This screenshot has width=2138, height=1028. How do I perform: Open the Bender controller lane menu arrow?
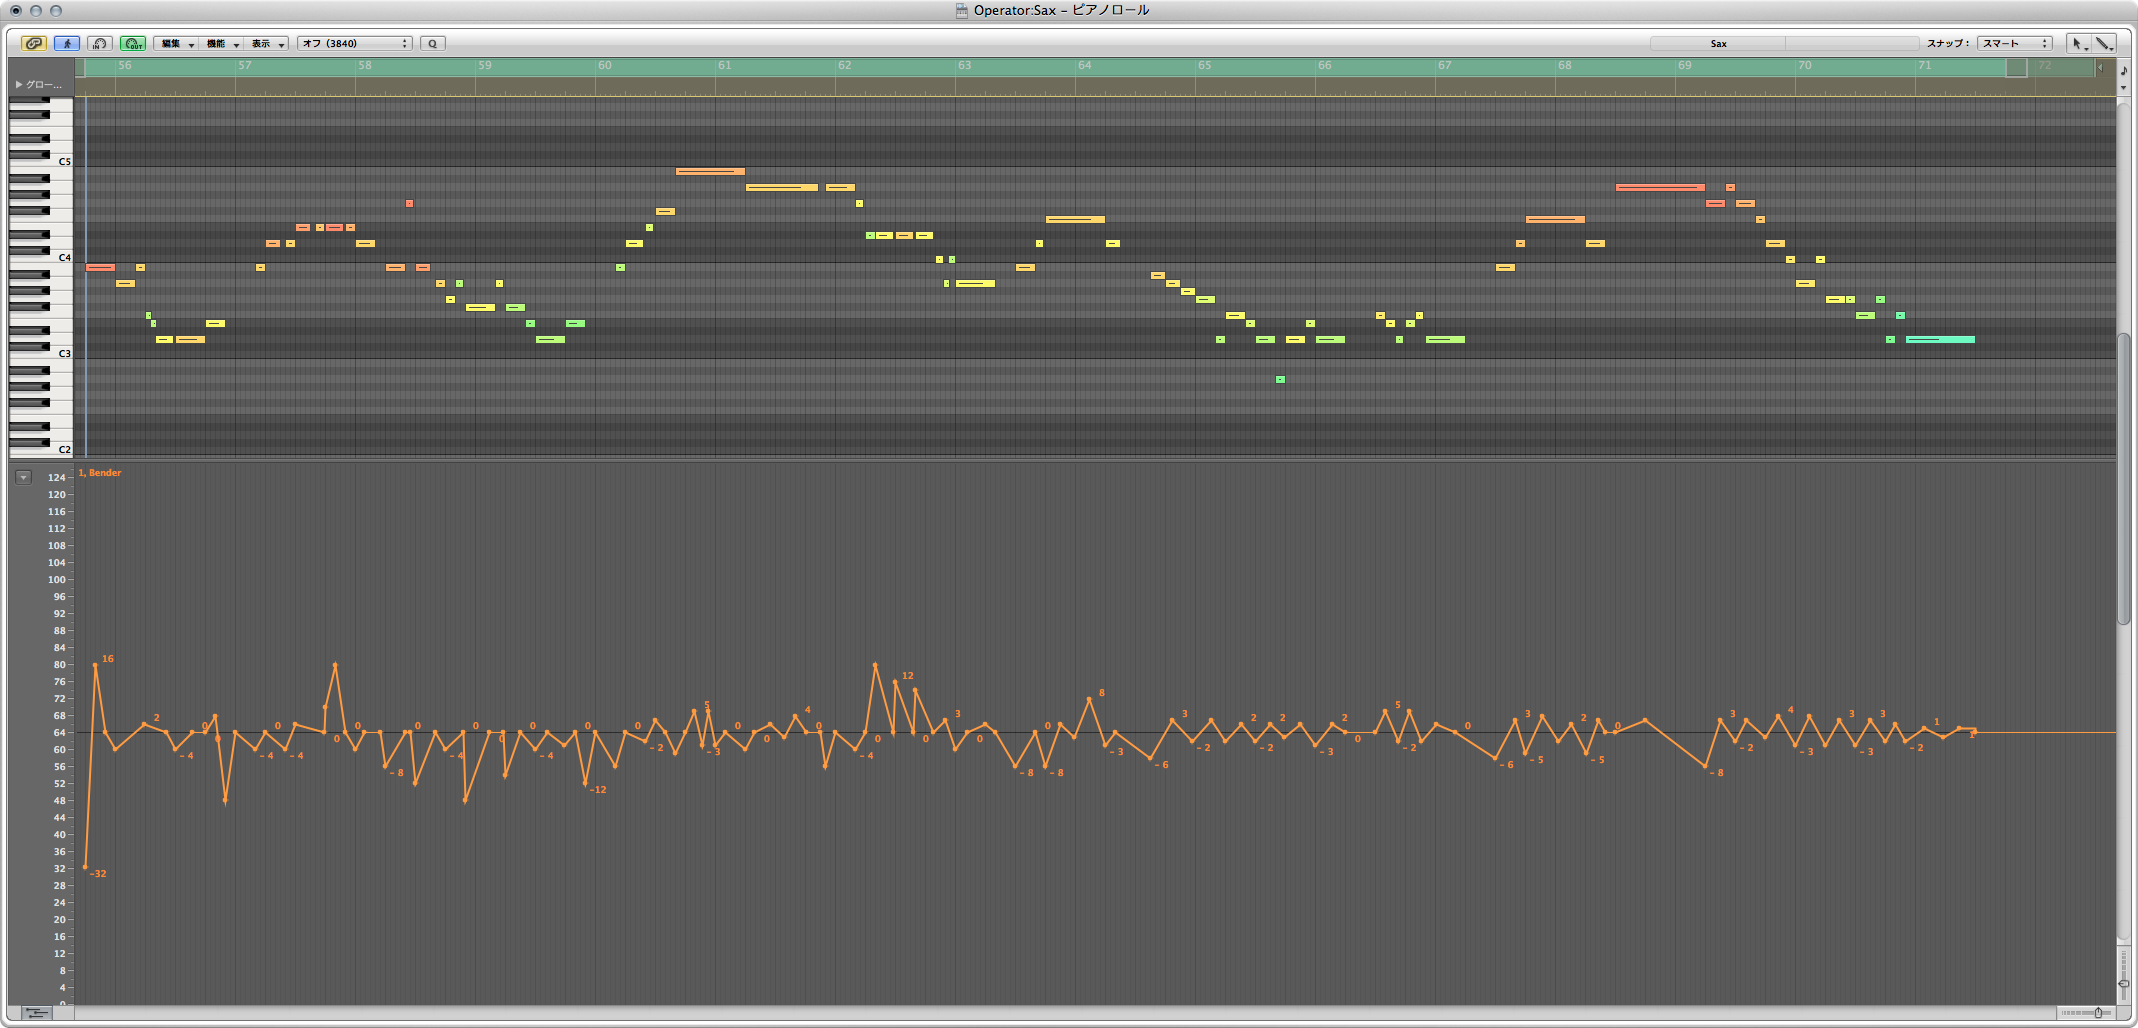[23, 477]
